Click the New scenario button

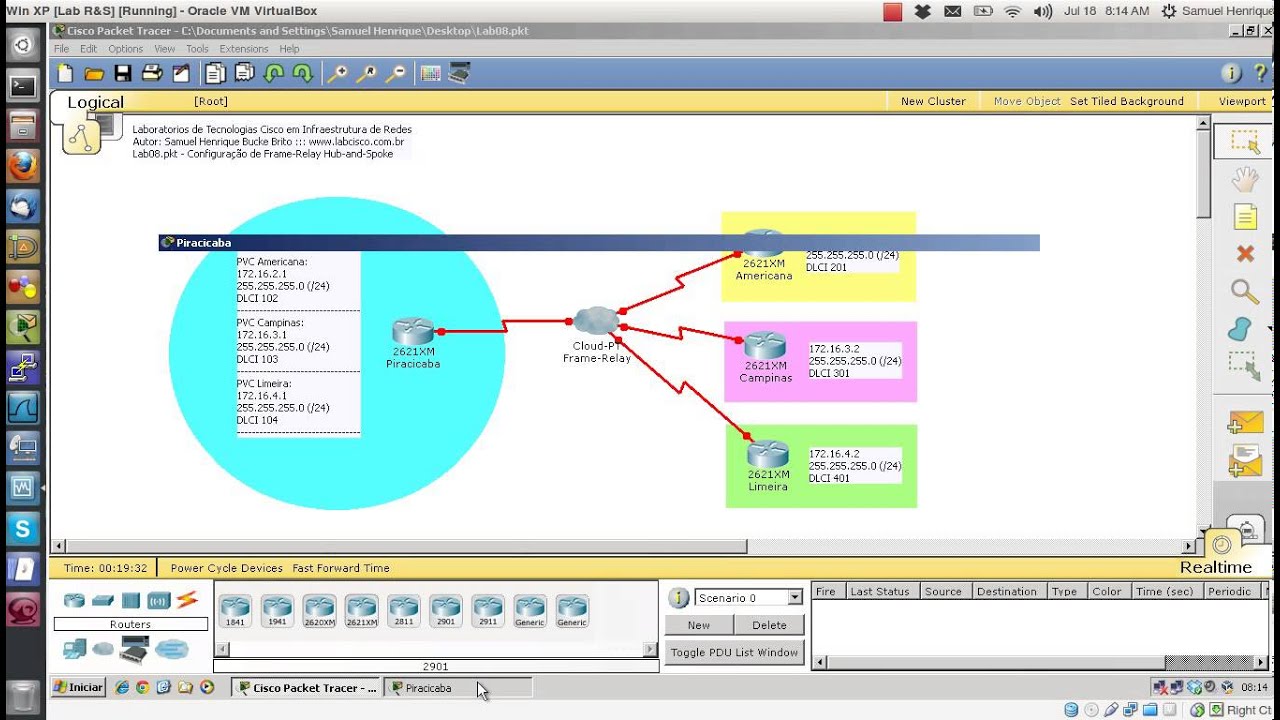coord(699,625)
